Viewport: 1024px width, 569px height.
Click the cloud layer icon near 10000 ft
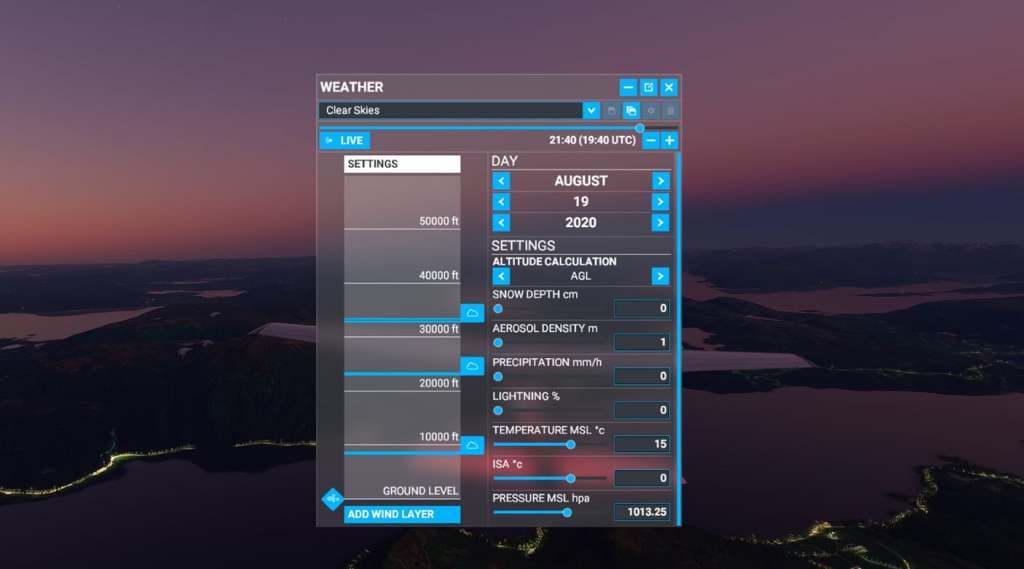pyautogui.click(x=472, y=445)
